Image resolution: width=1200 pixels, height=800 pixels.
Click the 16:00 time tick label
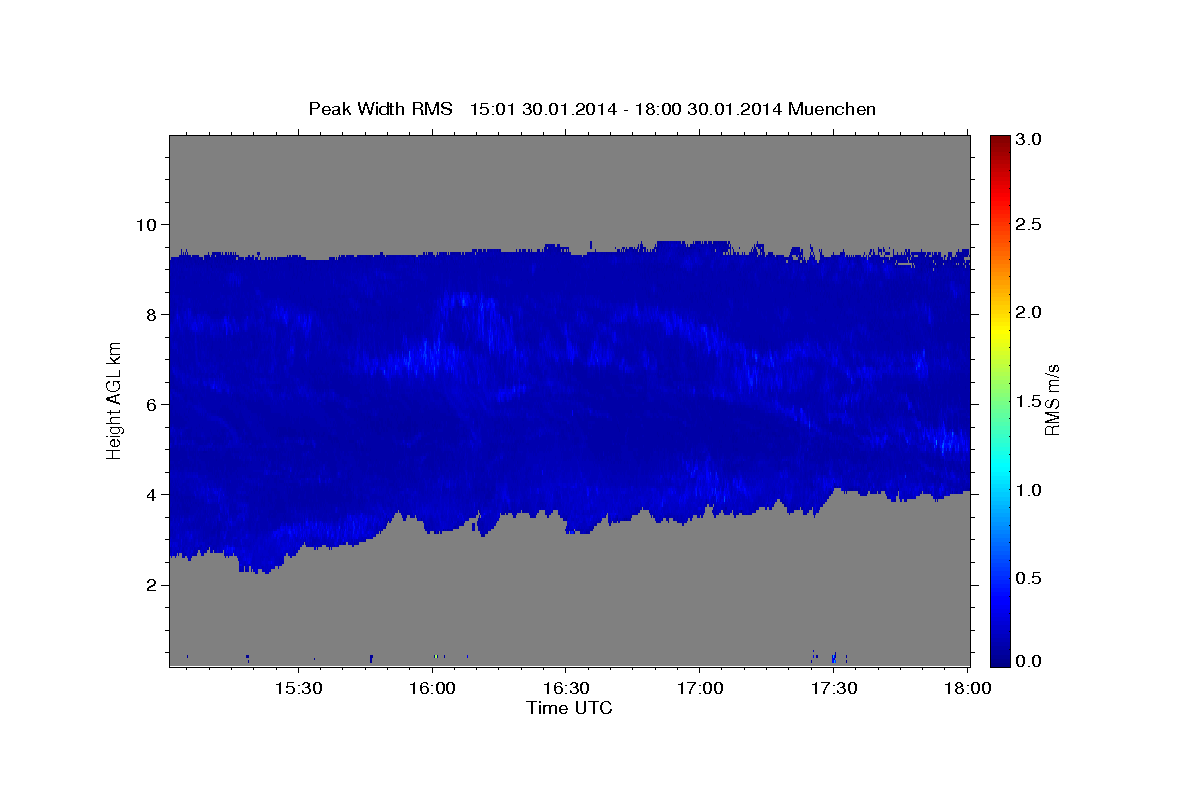coord(434,689)
